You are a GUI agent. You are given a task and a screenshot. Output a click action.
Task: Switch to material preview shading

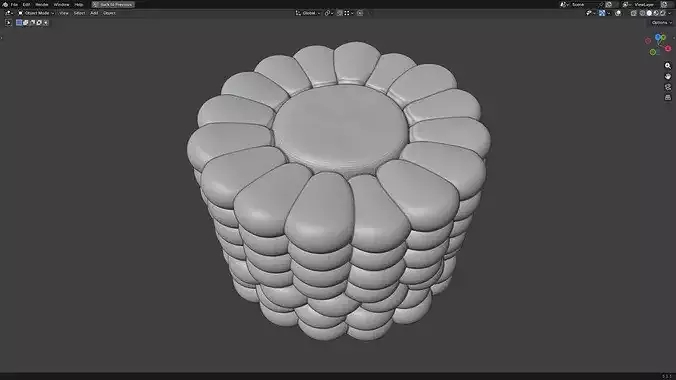click(x=656, y=13)
